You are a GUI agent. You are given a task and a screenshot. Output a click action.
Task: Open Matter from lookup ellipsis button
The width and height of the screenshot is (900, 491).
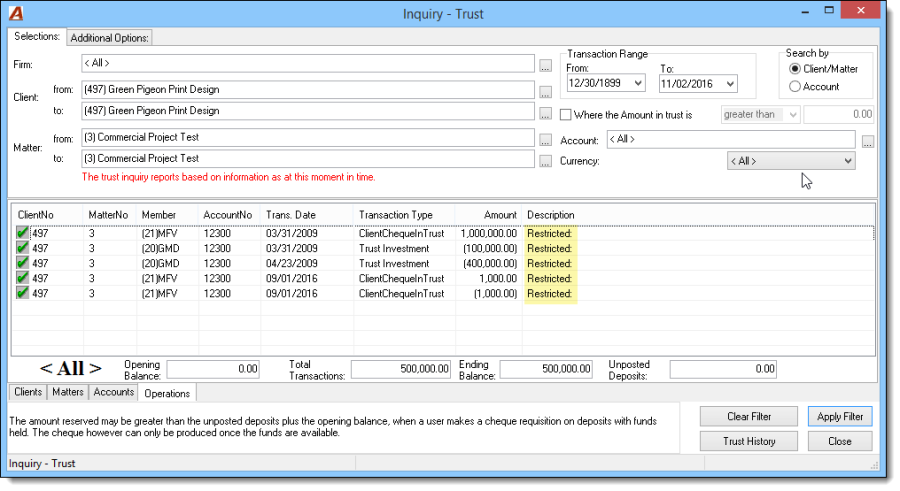545,140
